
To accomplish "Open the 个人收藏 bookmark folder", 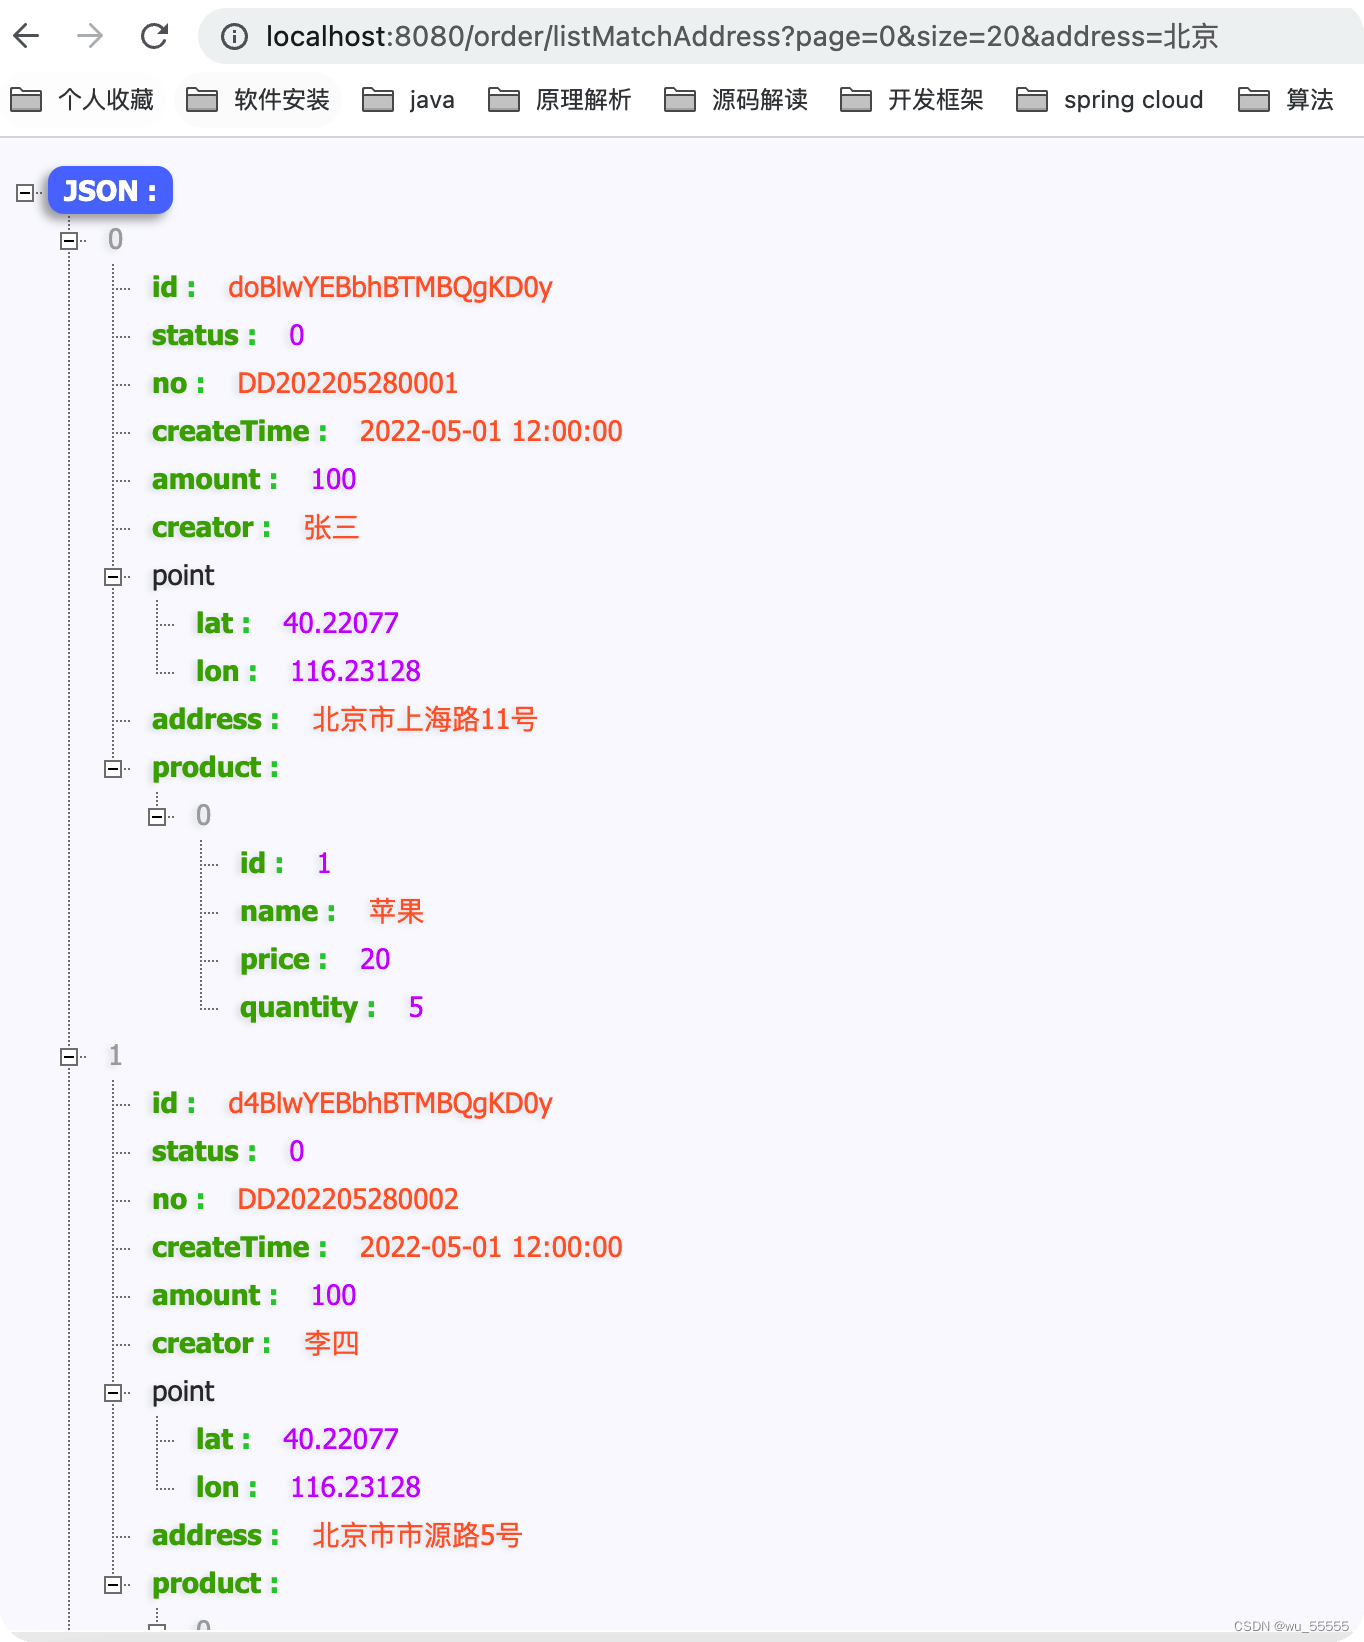I will 82,100.
